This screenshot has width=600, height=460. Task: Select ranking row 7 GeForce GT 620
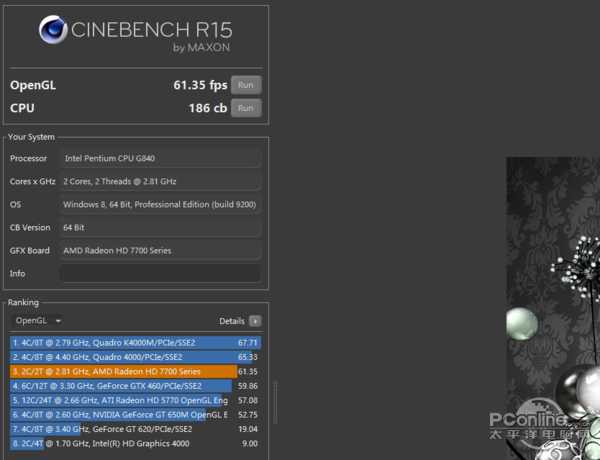[135, 429]
